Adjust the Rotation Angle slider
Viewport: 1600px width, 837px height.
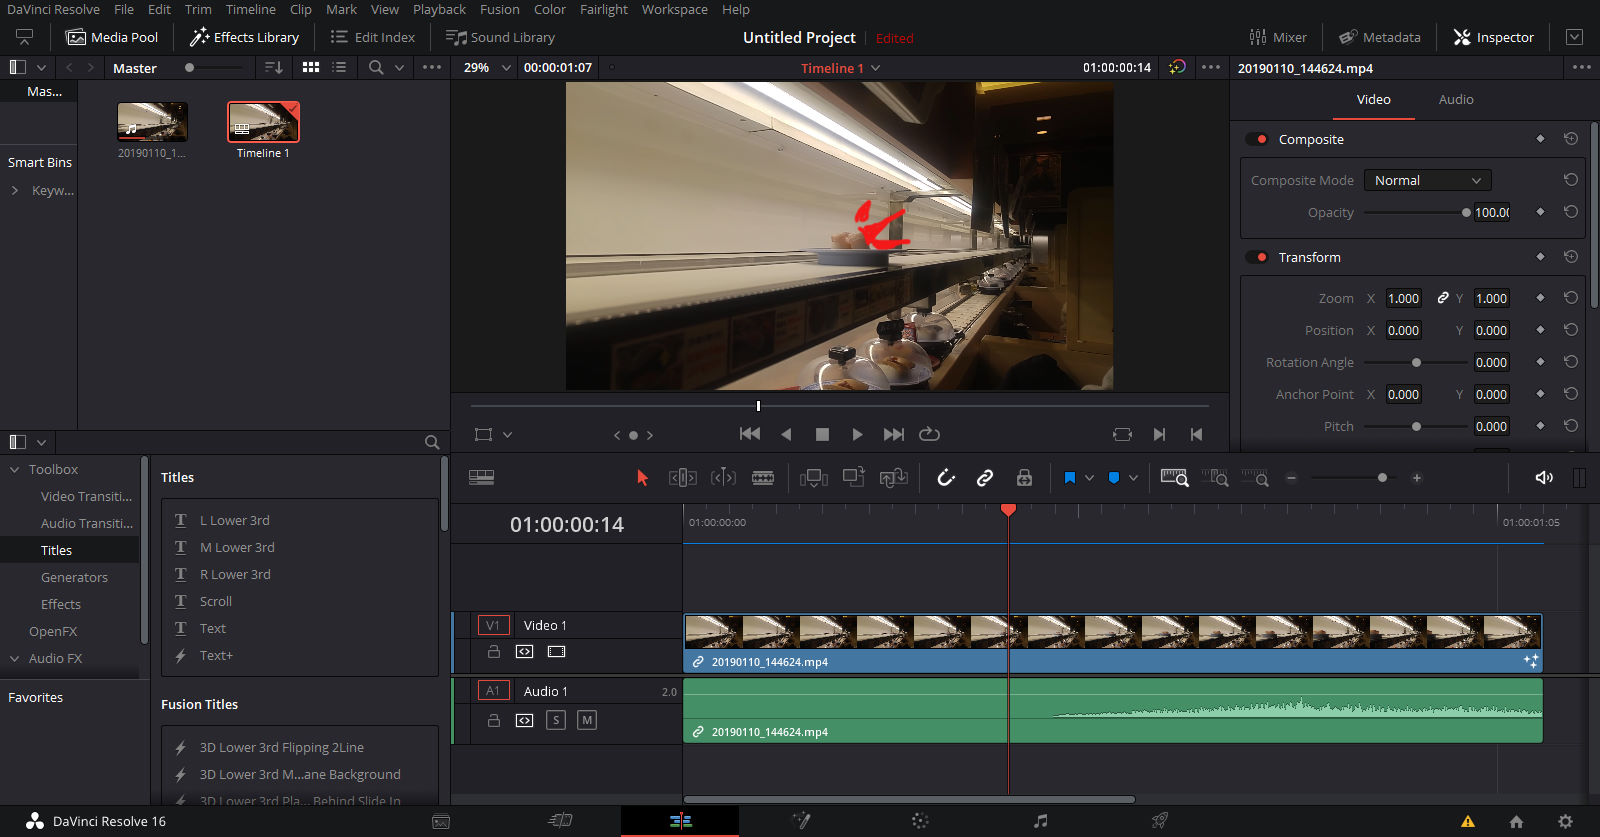(1417, 362)
